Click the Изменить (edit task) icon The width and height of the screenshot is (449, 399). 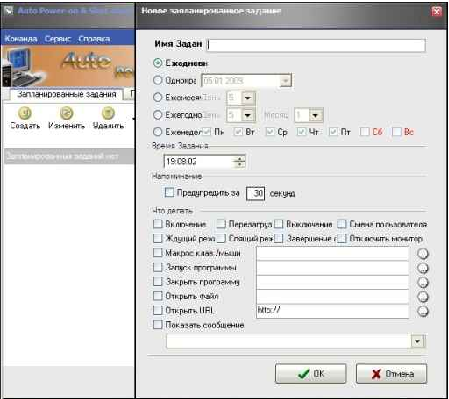coord(66,113)
